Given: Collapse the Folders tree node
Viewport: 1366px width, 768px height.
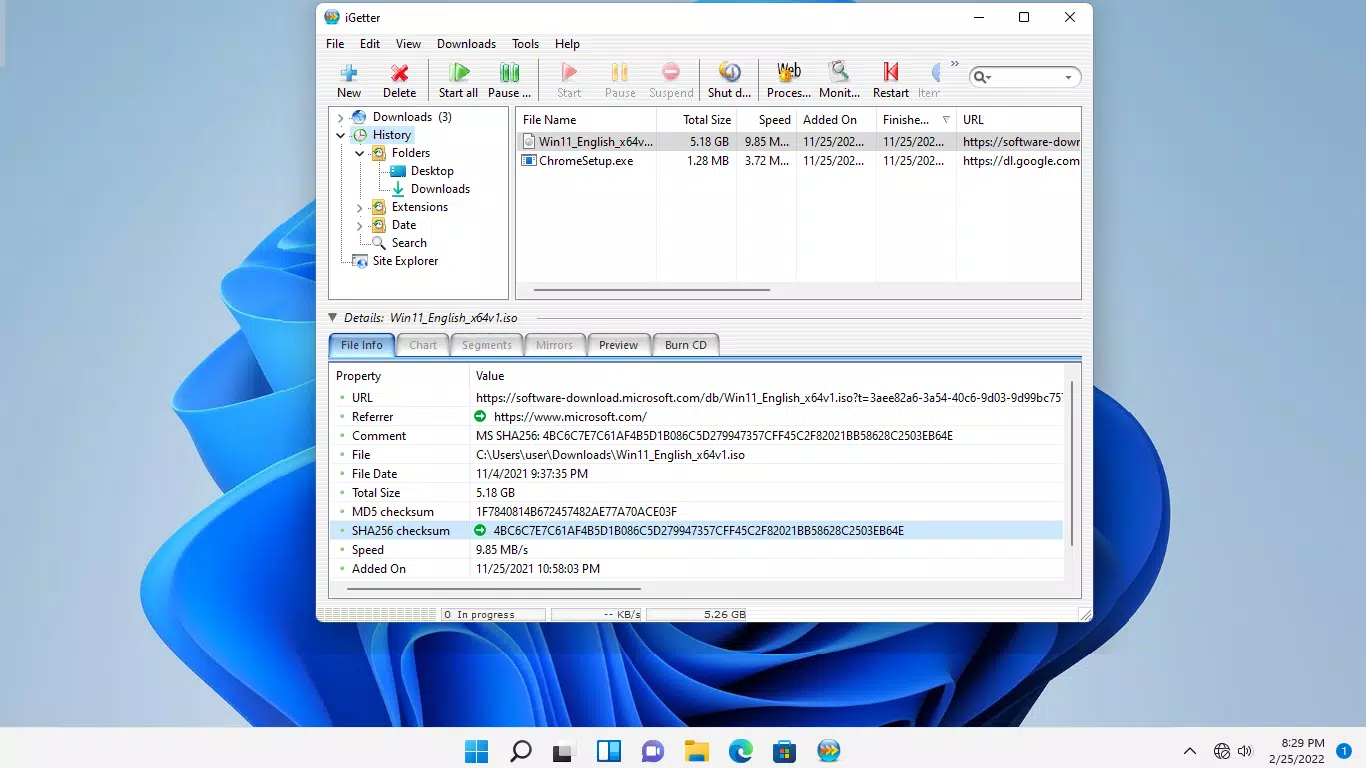Looking at the screenshot, I should click(x=360, y=153).
